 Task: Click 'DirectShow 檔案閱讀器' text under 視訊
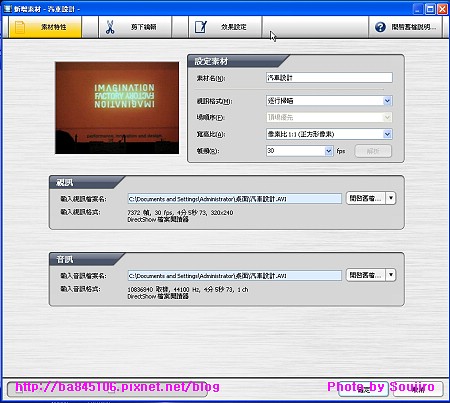tap(158, 220)
